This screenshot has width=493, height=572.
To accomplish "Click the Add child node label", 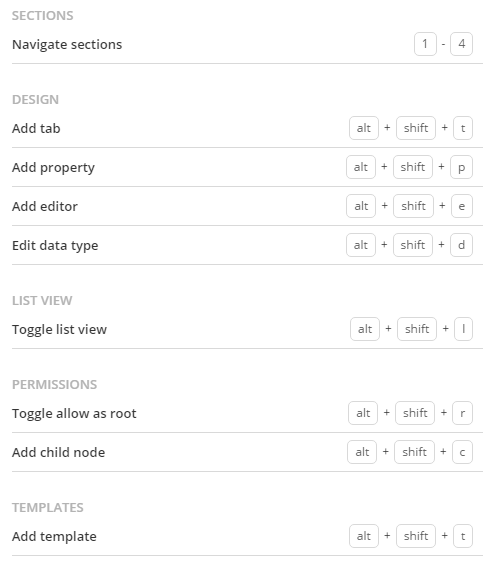I will 58,452.
